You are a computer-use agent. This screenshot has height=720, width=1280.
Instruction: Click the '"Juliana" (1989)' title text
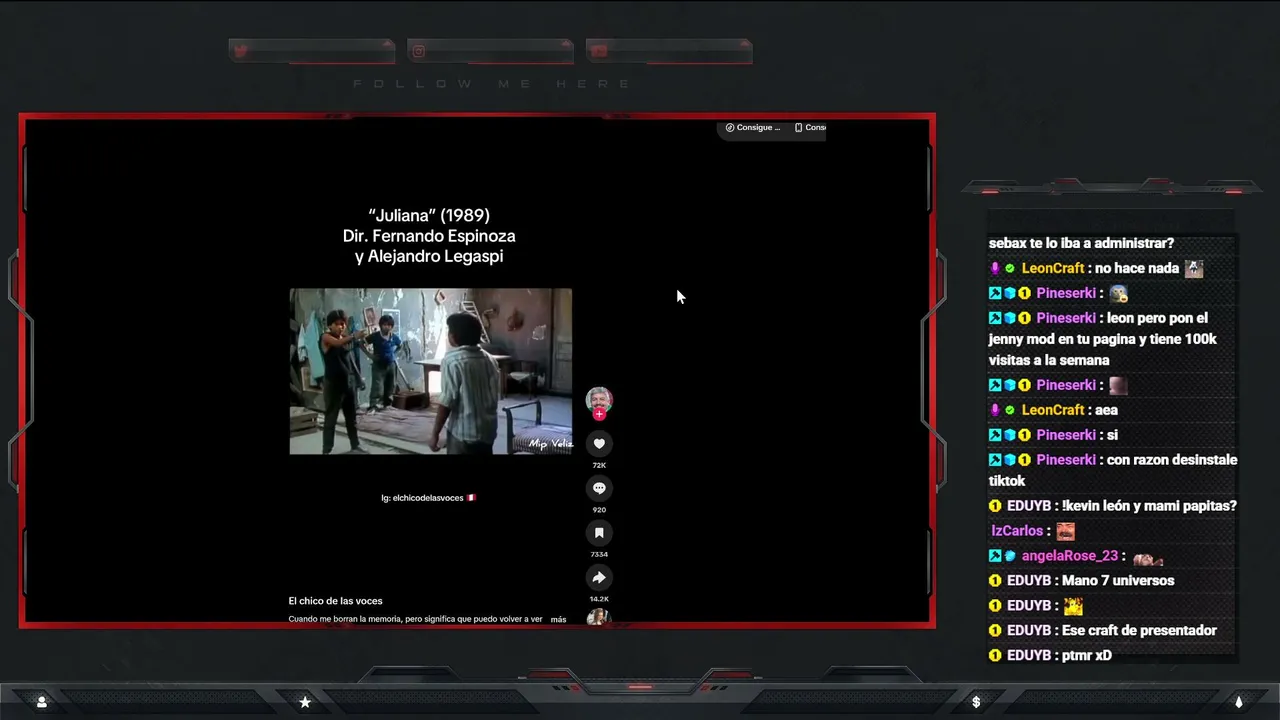pyautogui.click(x=429, y=215)
